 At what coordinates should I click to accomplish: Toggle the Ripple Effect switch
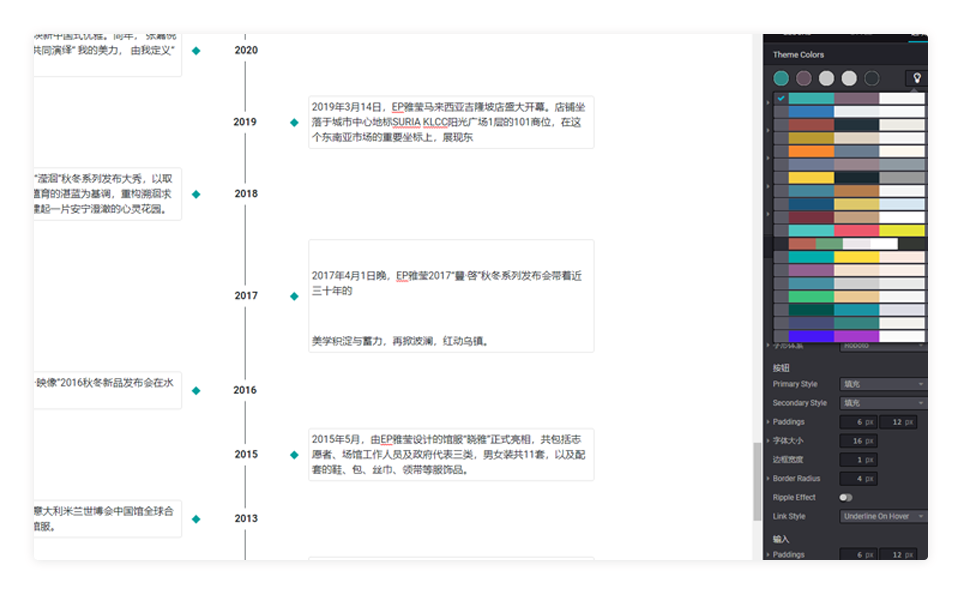pos(846,497)
